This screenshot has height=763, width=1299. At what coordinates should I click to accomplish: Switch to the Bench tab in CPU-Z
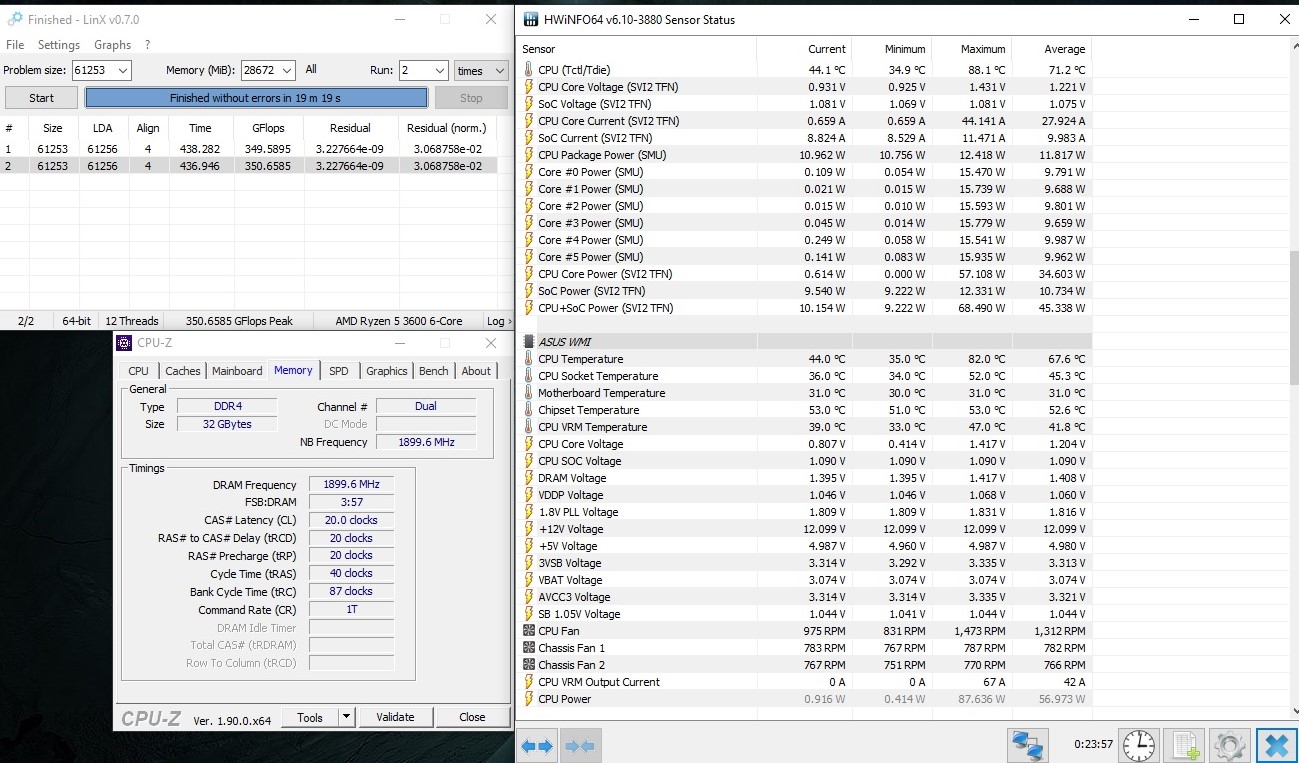coord(434,371)
